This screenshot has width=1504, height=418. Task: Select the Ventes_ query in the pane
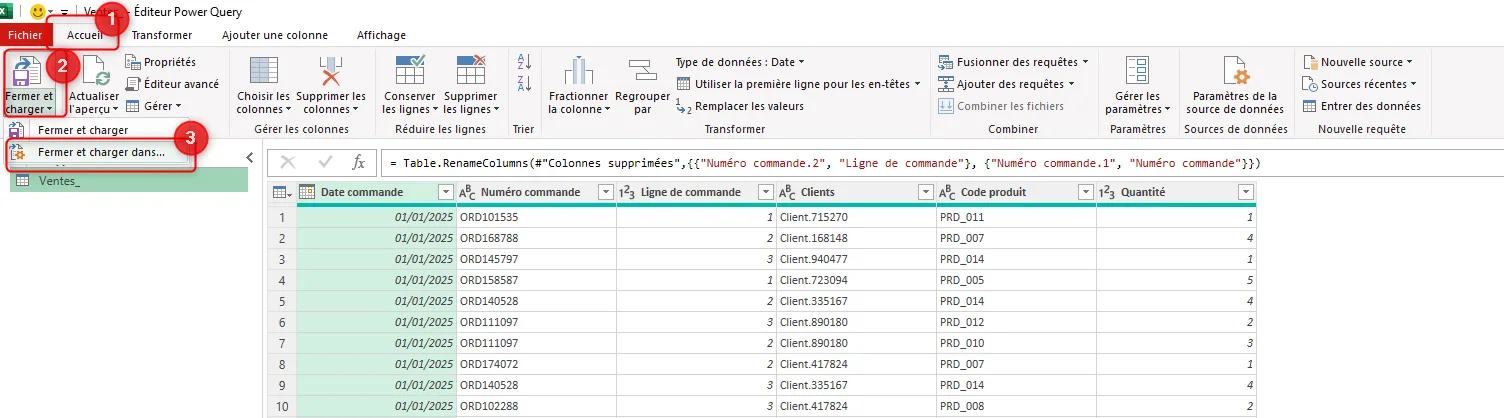(x=129, y=180)
